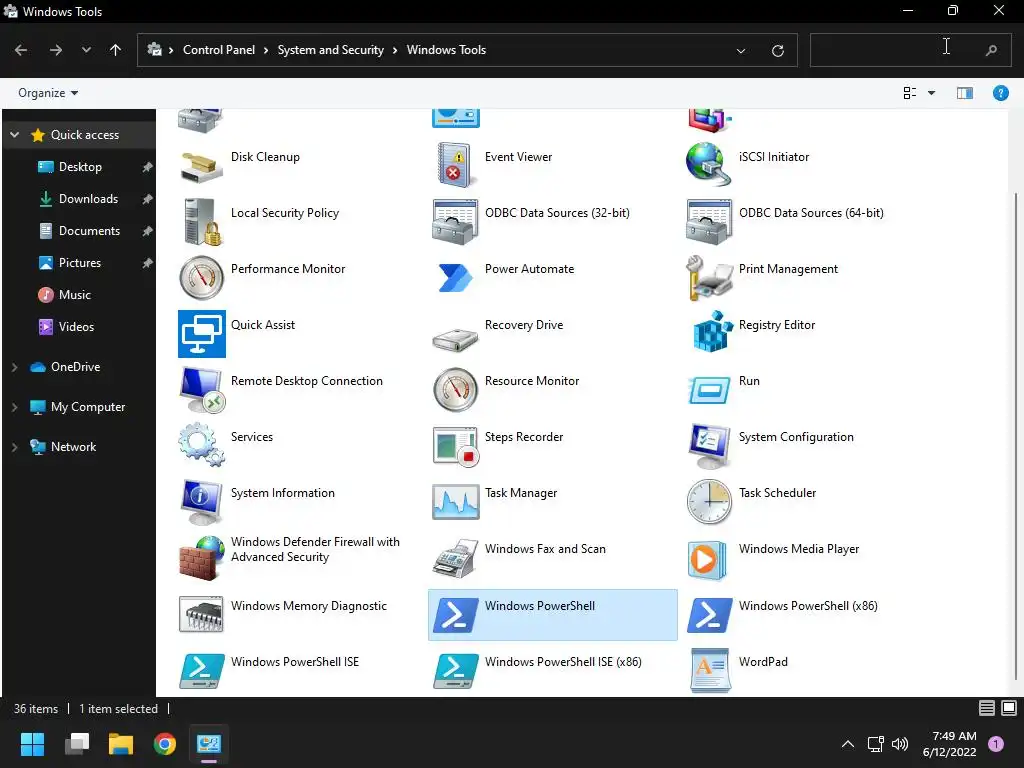The height and width of the screenshot is (768, 1024).
Task: Launch Google Chrome from the taskbar
Action: (x=165, y=744)
